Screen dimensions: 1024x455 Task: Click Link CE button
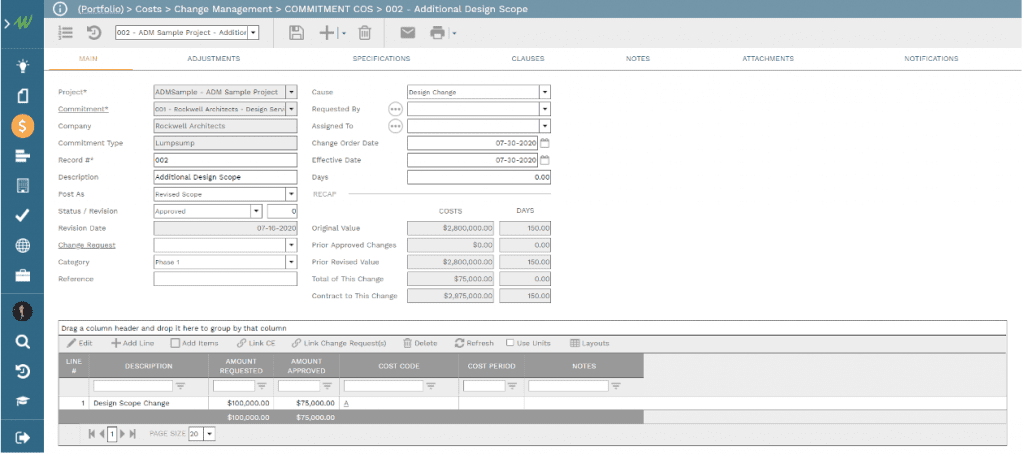pyautogui.click(x=257, y=343)
